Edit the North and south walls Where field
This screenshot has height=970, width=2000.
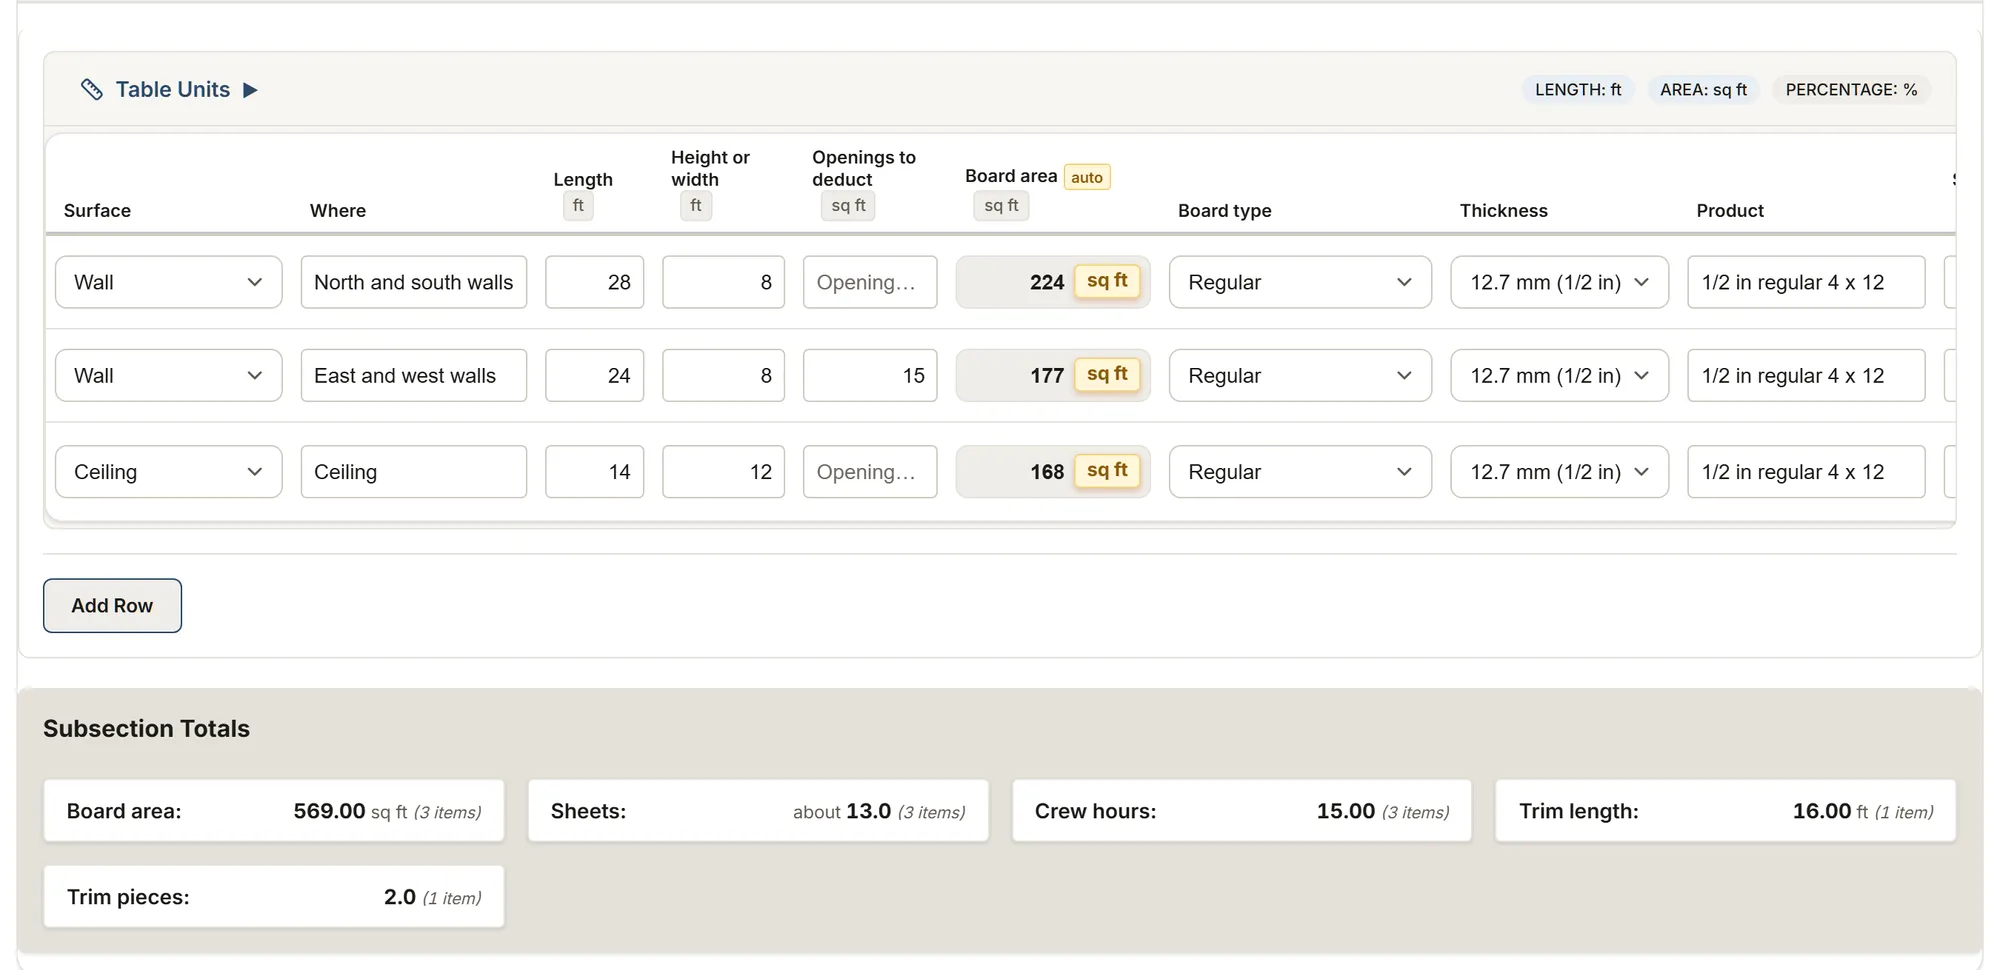414,282
